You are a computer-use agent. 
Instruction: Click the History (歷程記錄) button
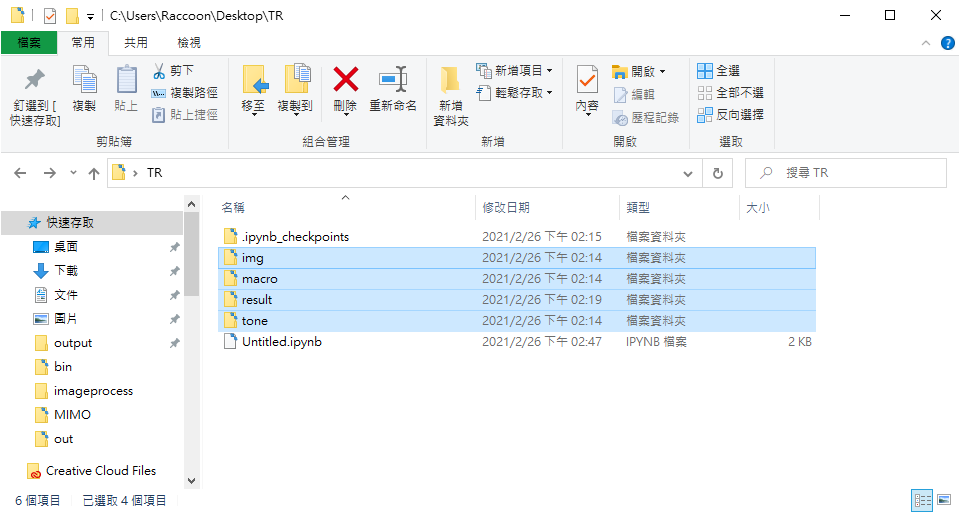tap(646, 117)
